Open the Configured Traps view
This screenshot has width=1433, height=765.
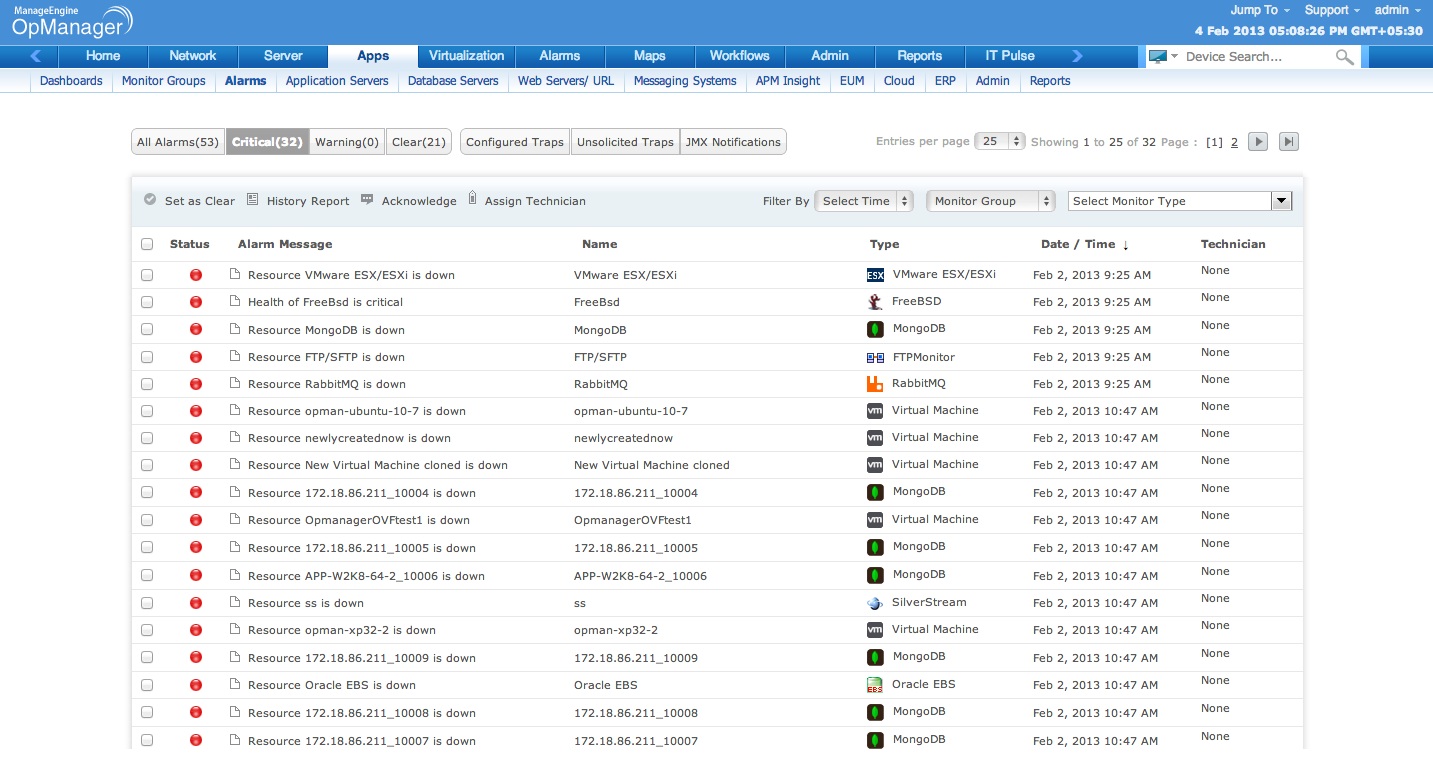[515, 142]
